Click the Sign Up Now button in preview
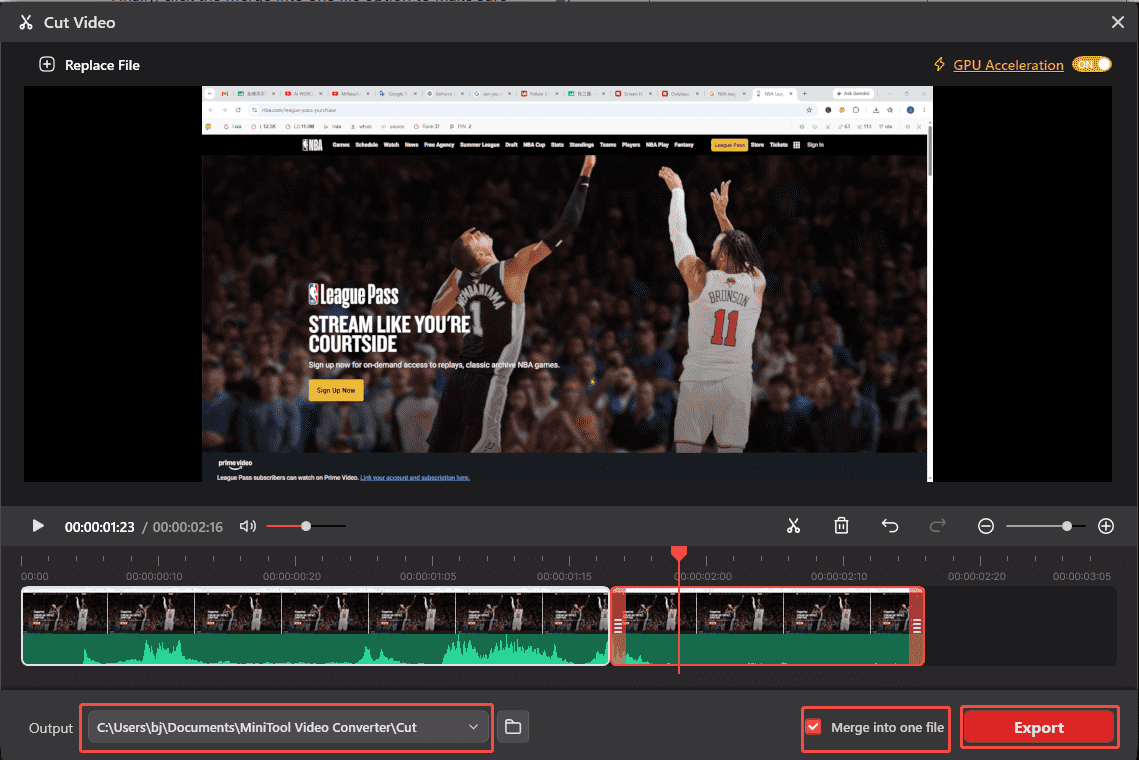This screenshot has width=1139, height=760. click(x=336, y=390)
